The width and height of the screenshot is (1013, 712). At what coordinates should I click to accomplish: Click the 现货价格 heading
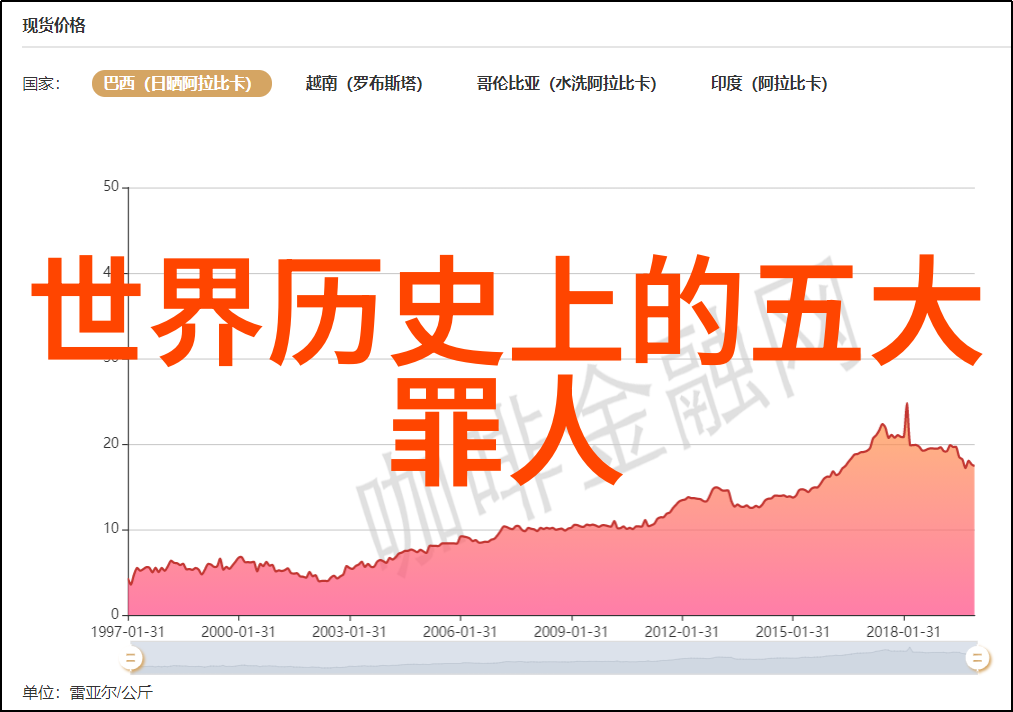[x=54, y=26]
